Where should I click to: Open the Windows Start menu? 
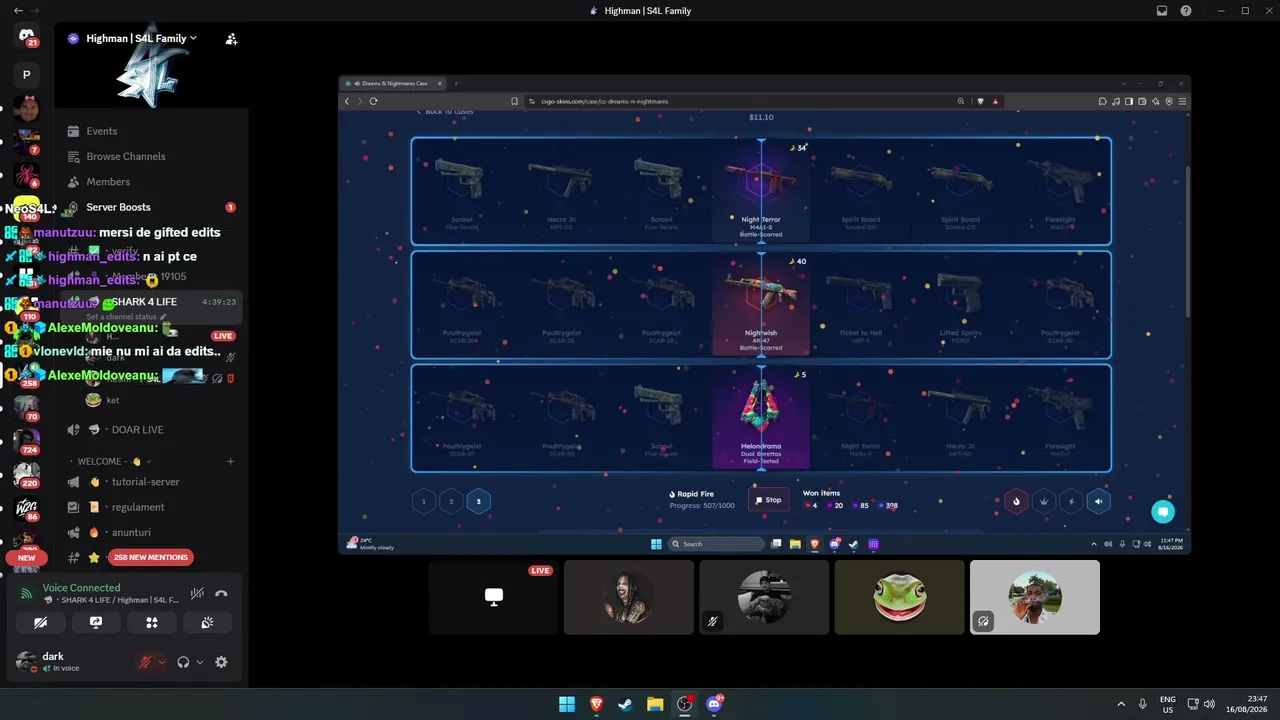click(x=567, y=704)
